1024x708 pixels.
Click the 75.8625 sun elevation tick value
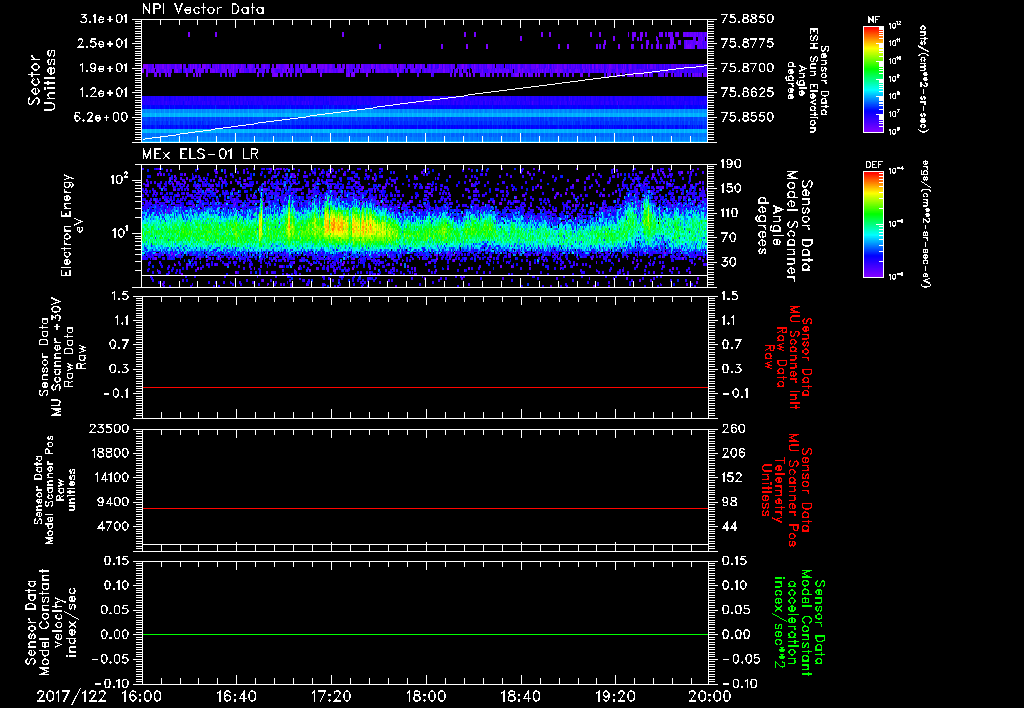coord(747,93)
